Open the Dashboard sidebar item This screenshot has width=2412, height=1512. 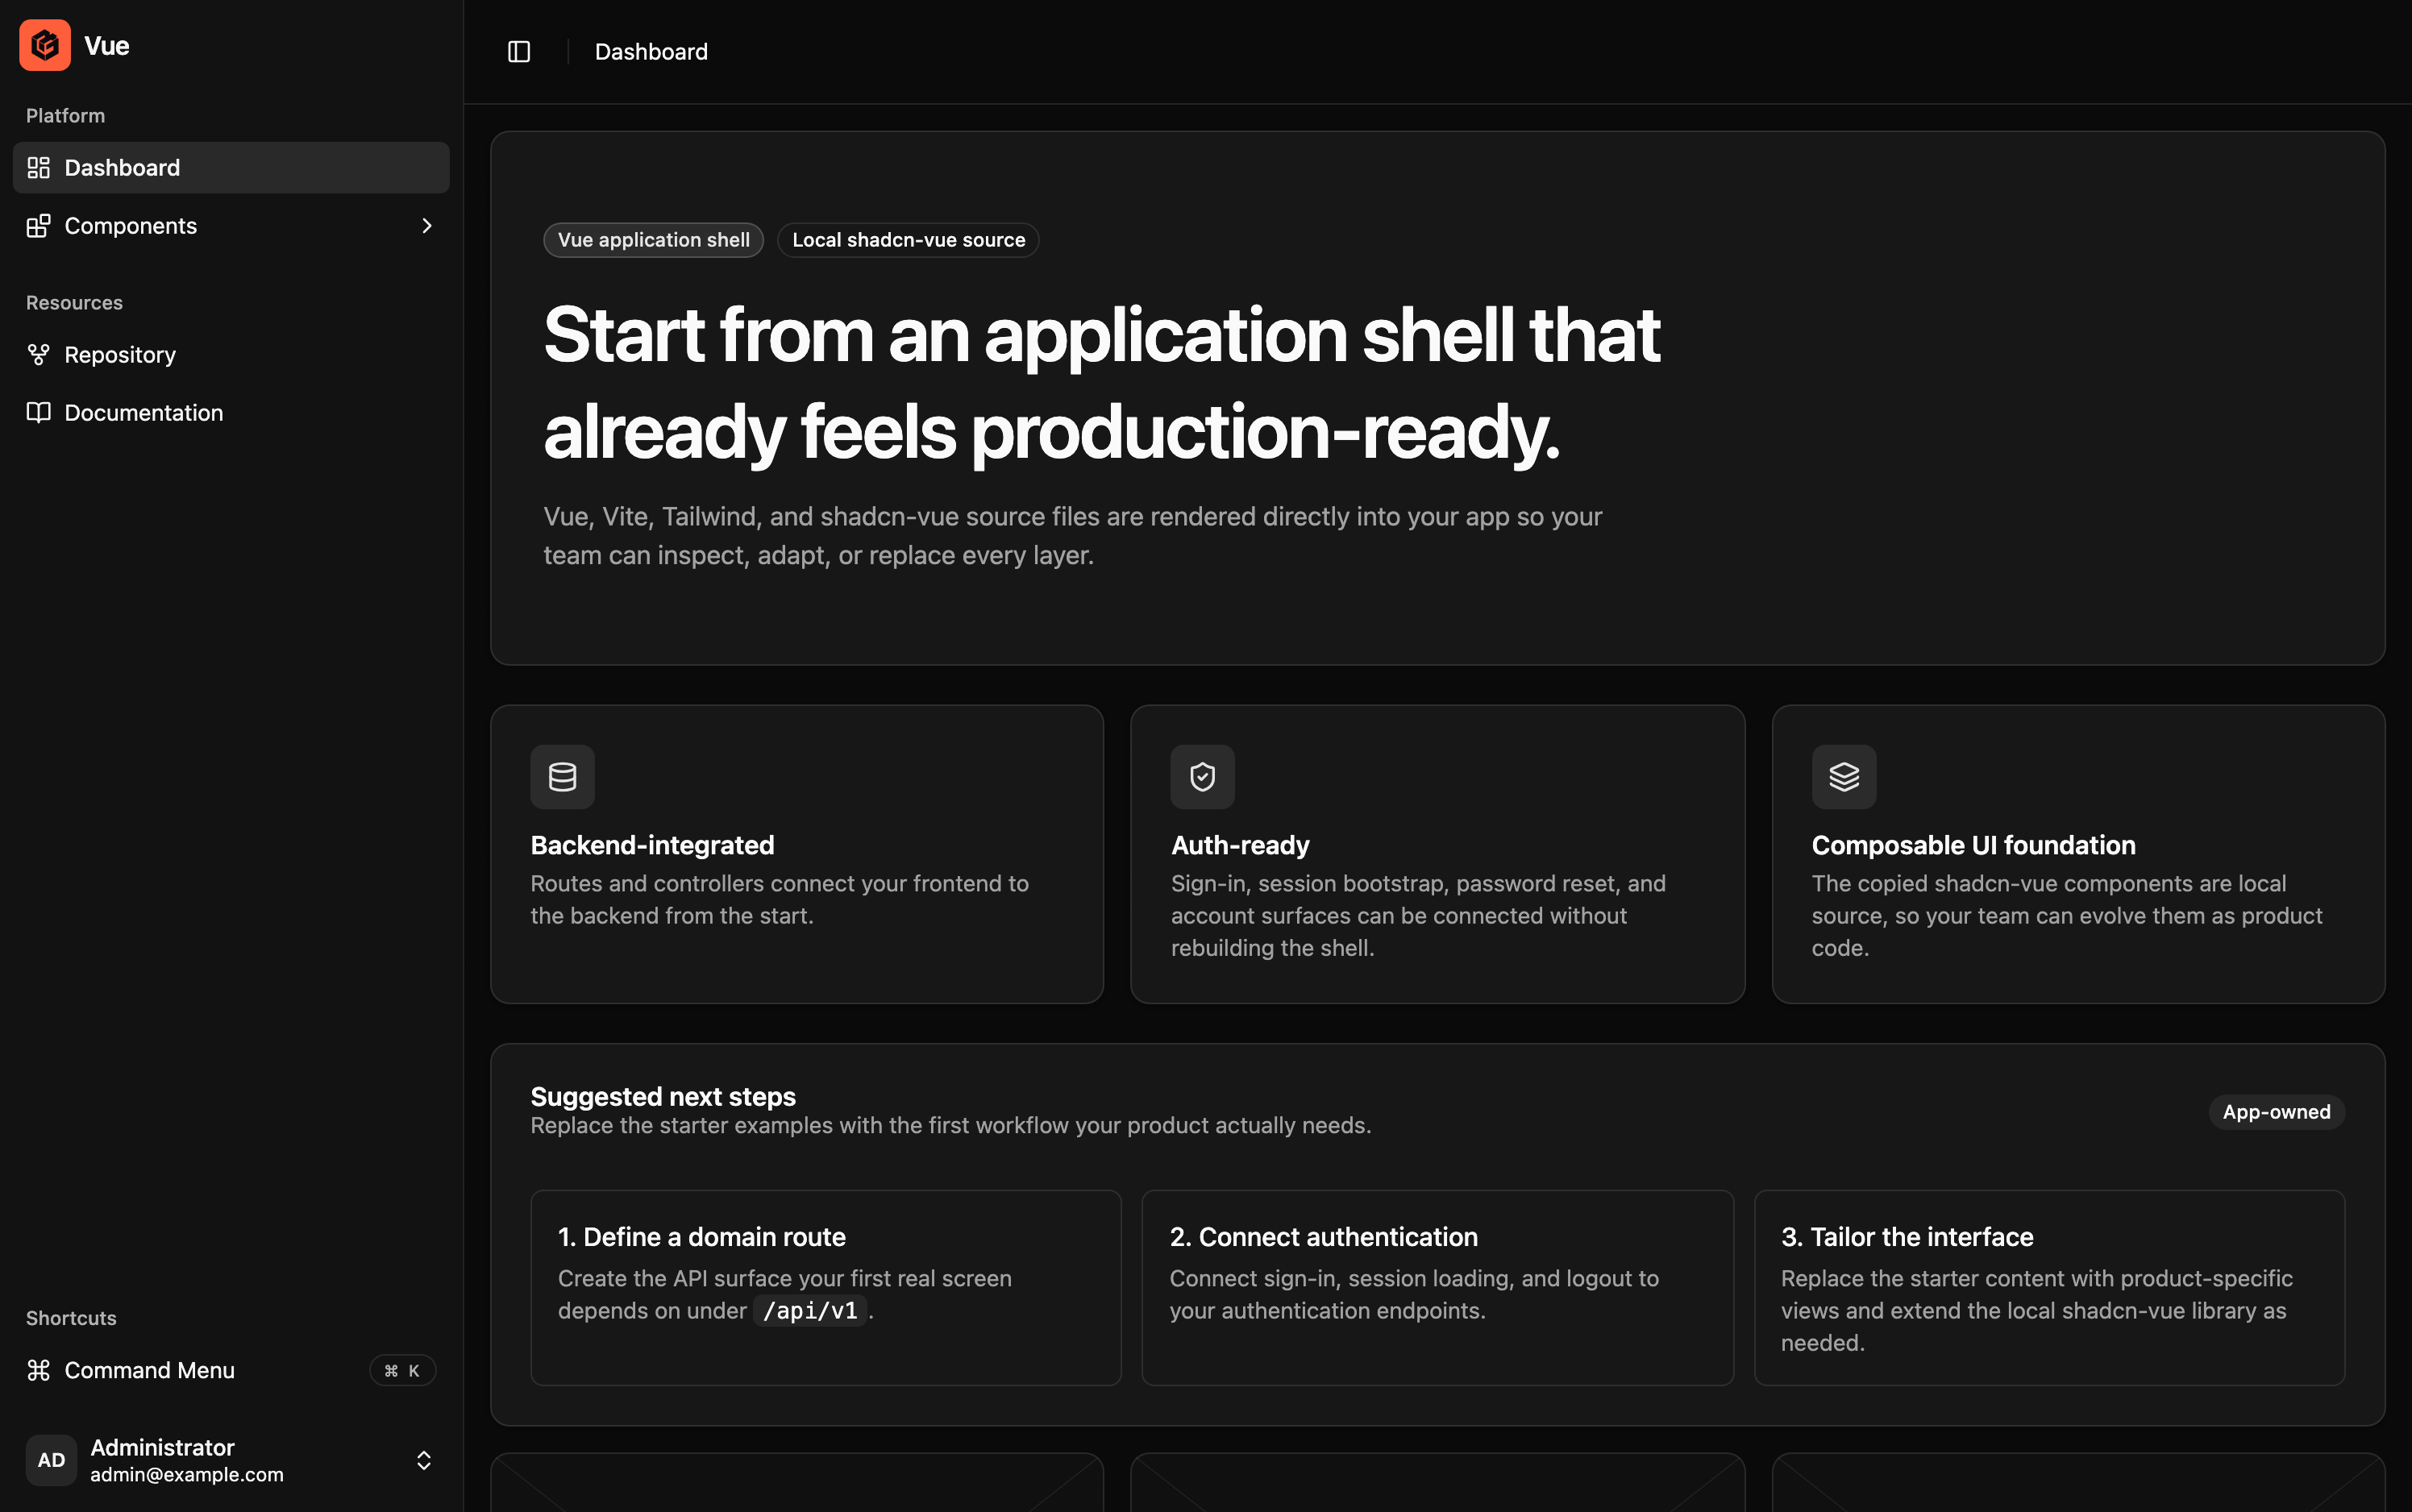pyautogui.click(x=231, y=167)
